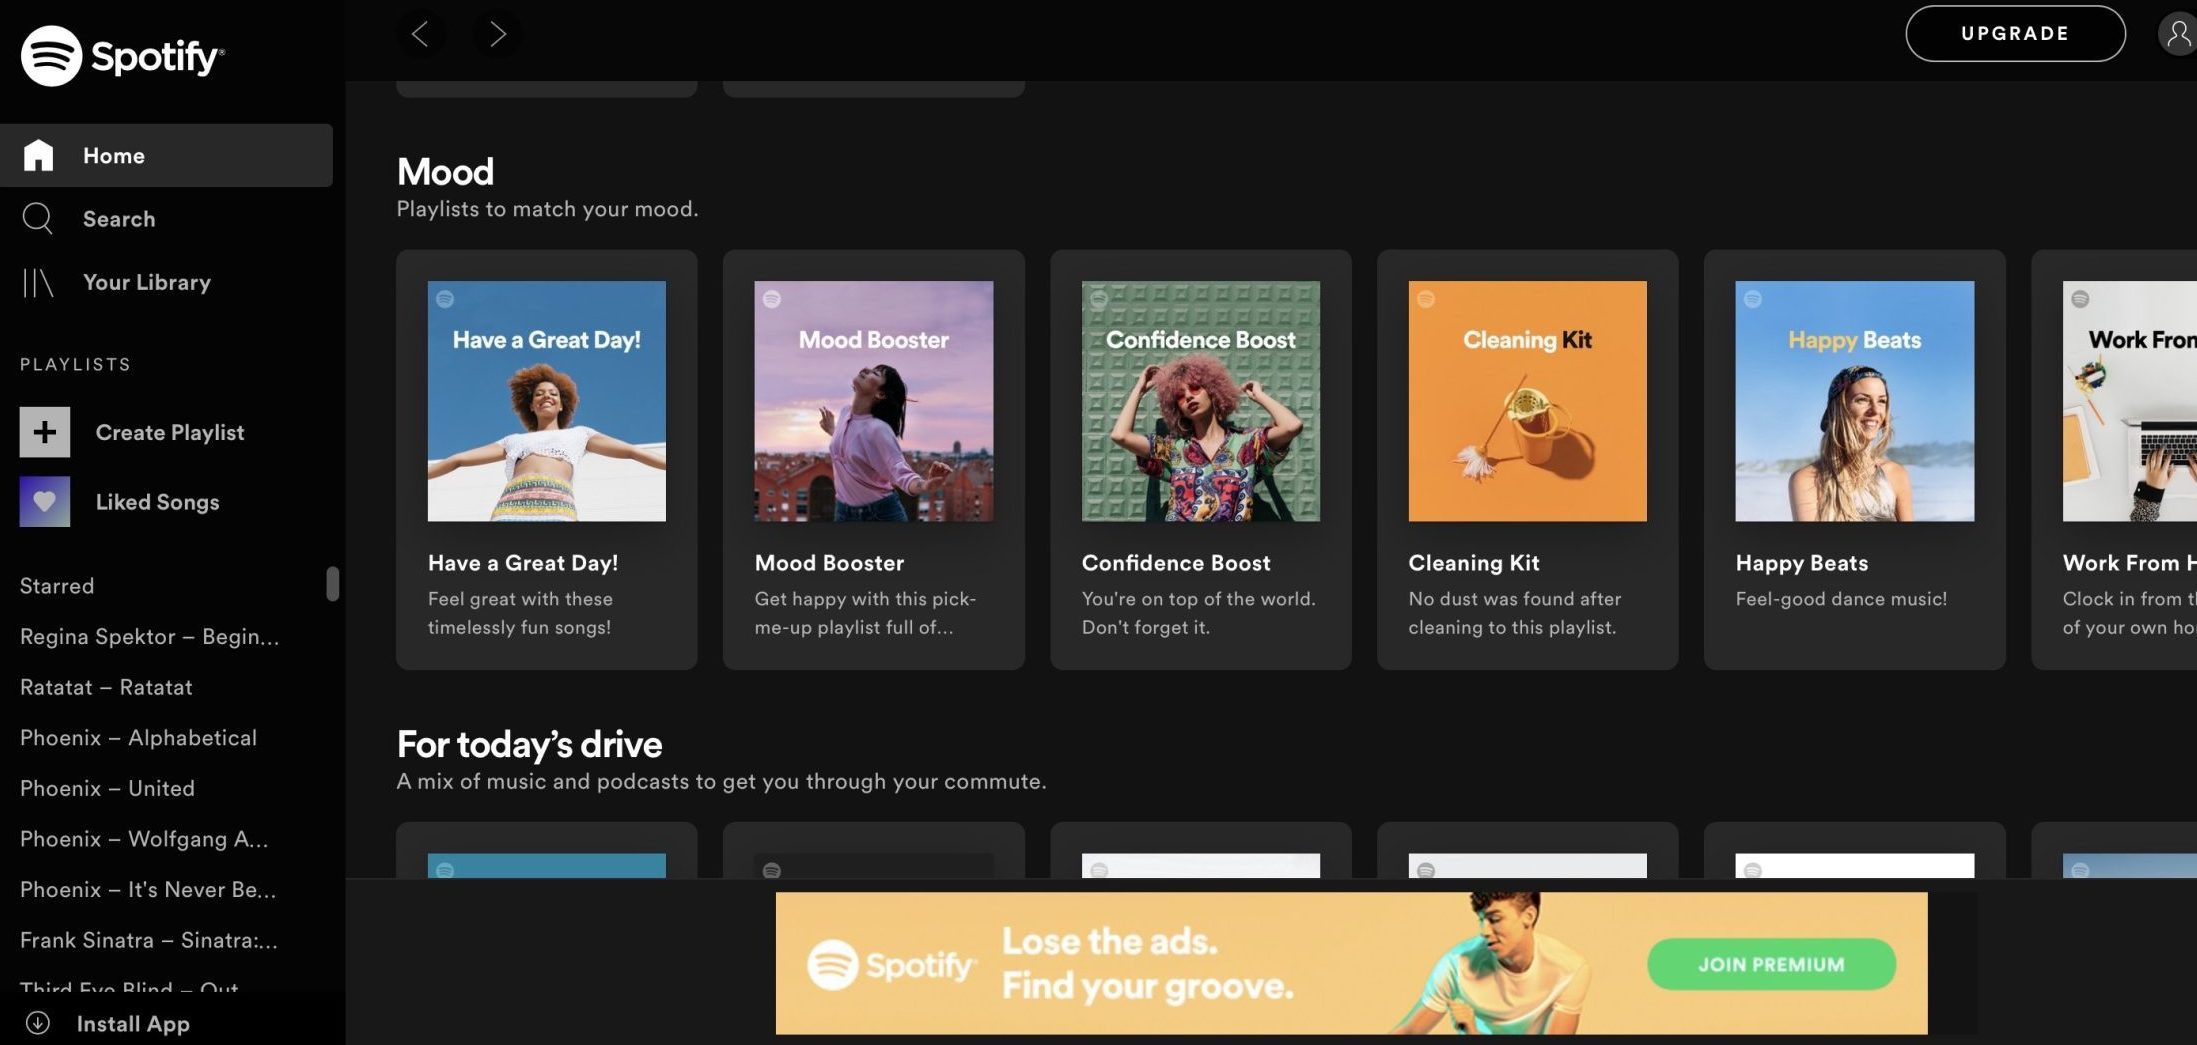Image resolution: width=2197 pixels, height=1045 pixels.
Task: Open Confidence Boost cover art
Action: [x=1201, y=401]
